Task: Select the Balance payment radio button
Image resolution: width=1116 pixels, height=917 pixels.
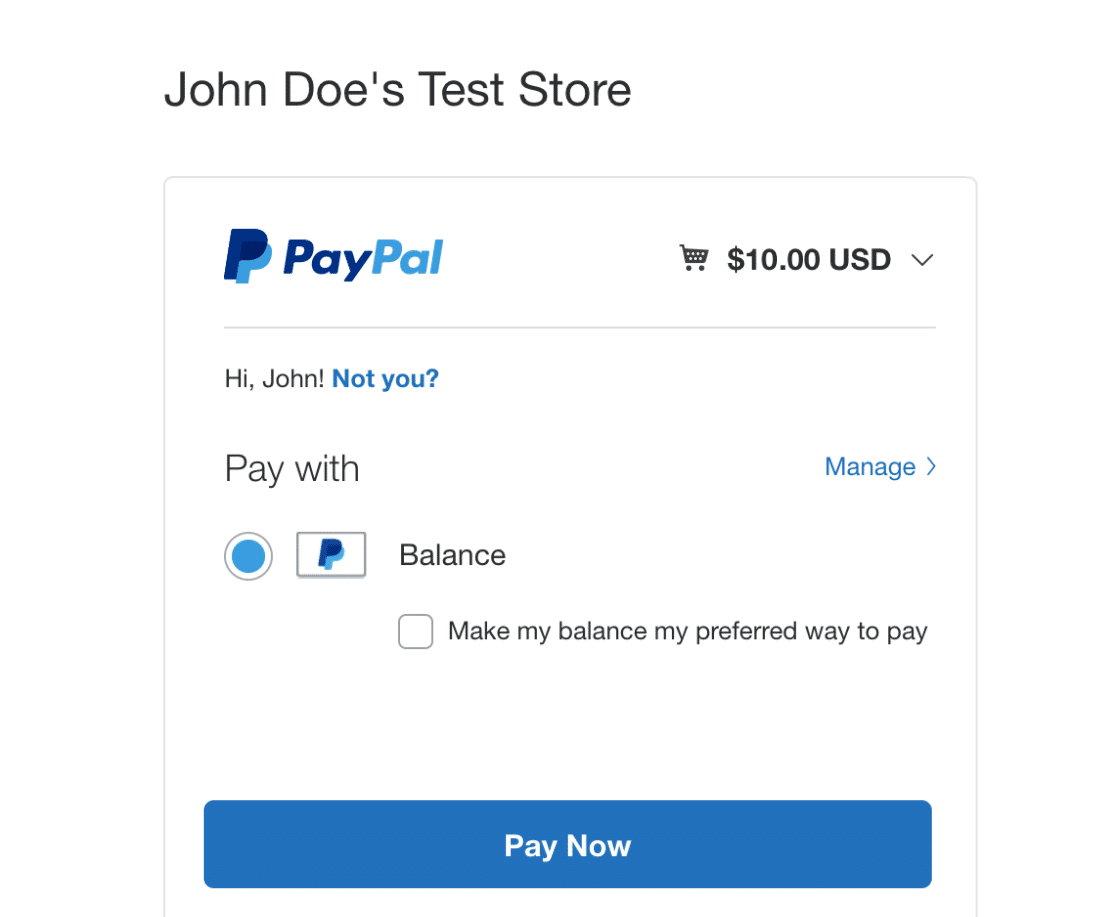Action: pos(248,555)
